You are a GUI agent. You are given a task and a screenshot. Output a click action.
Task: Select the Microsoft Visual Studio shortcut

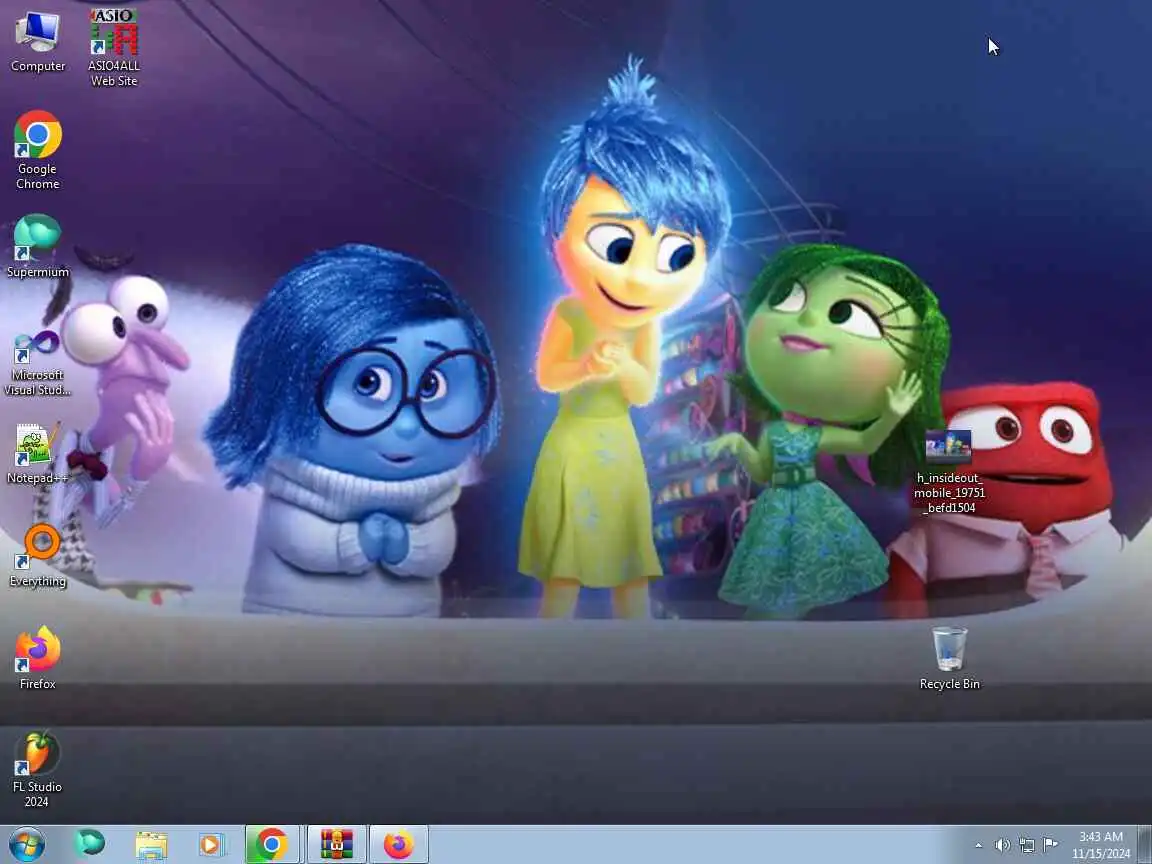pos(37,364)
